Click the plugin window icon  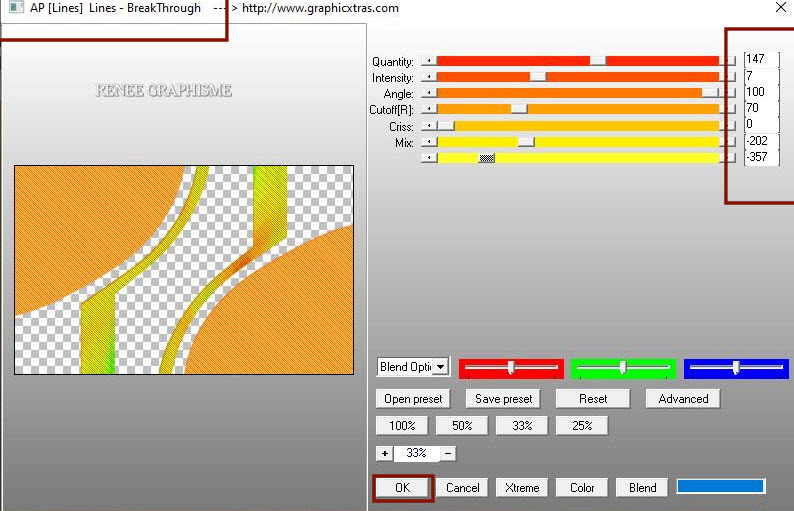16,7
